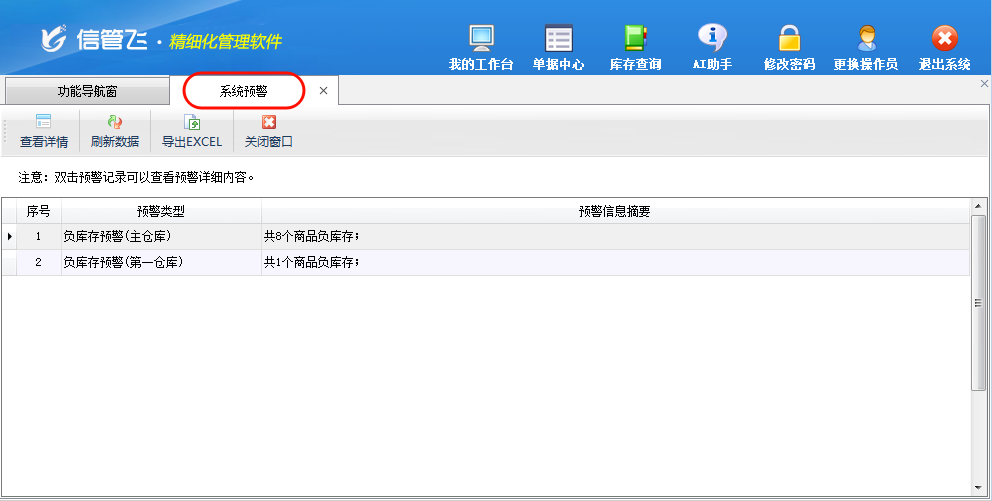Screen dimensions: 992x501
Task: Switch to the 功能导航窗 tab
Action: tap(87, 91)
